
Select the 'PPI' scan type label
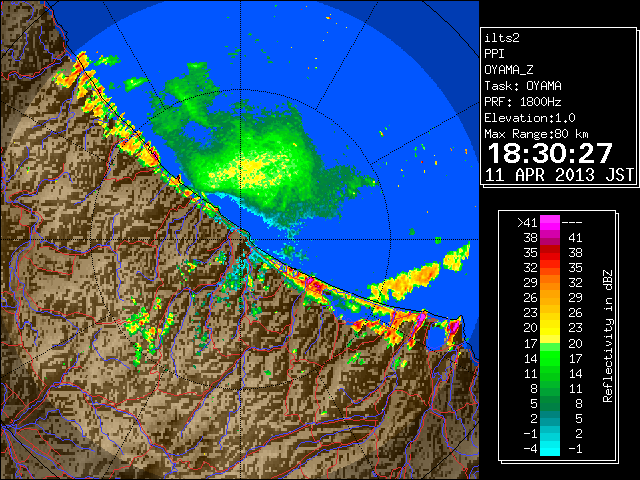(494, 54)
